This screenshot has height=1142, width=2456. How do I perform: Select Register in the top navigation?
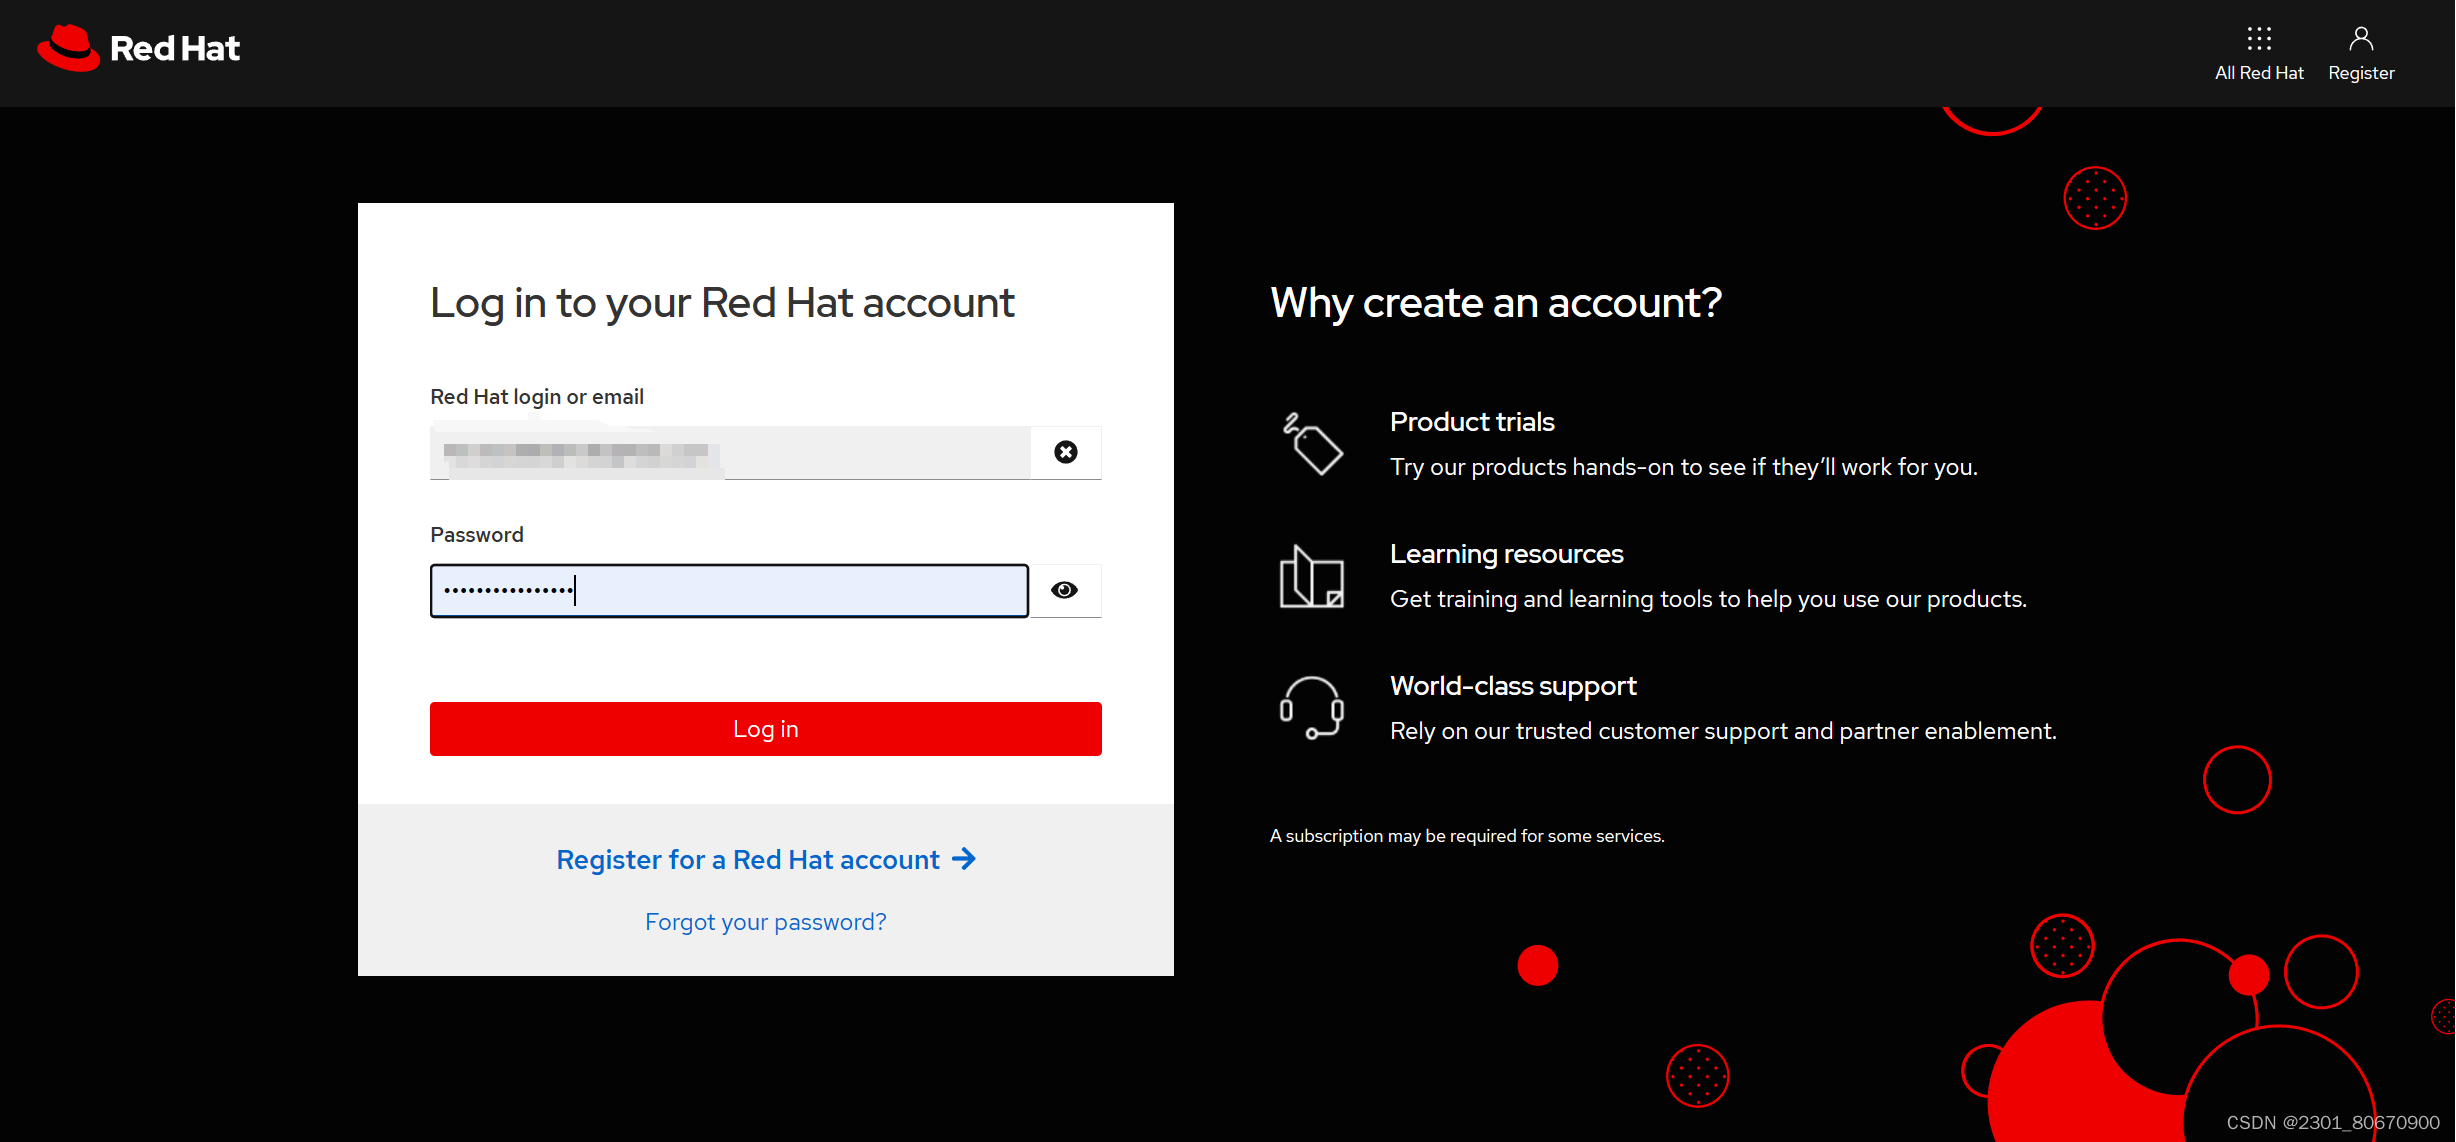click(2360, 50)
